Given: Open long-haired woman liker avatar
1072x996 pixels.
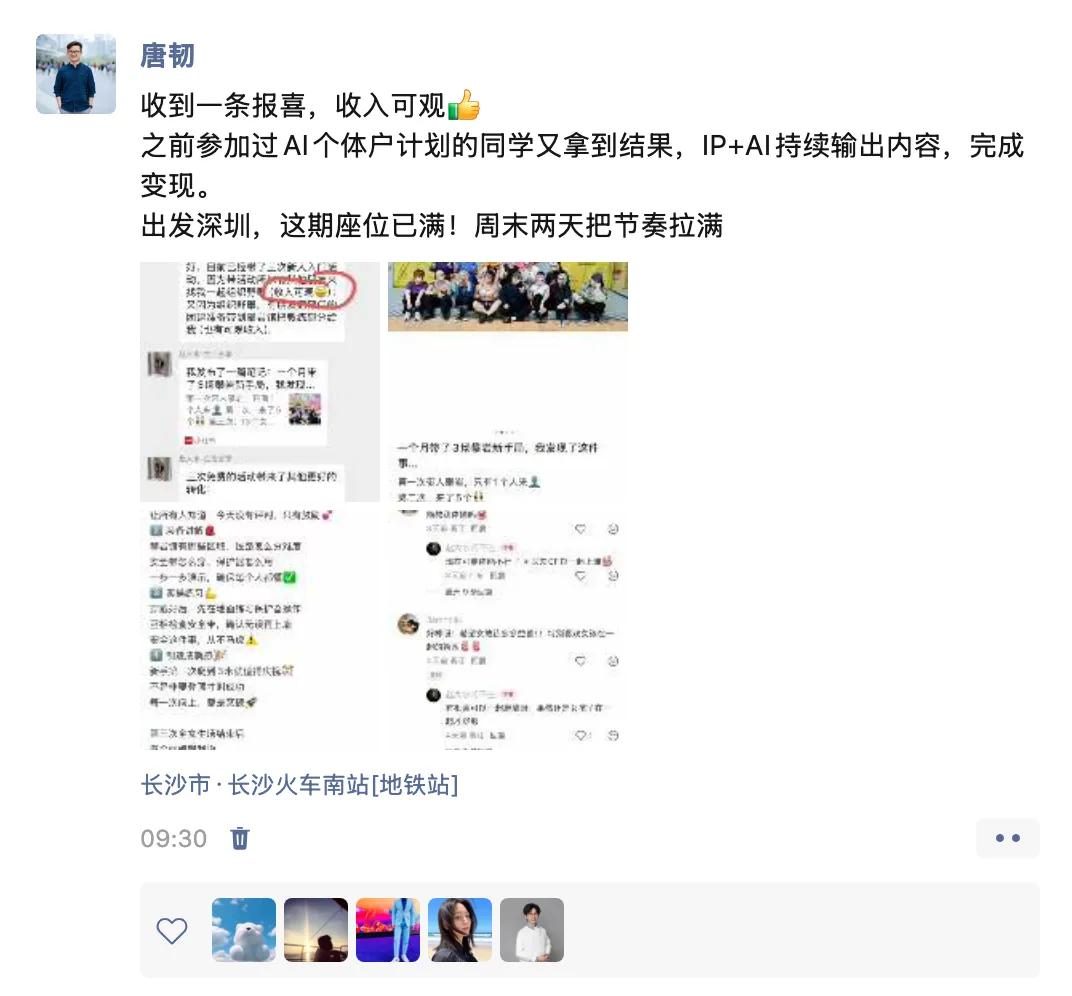Looking at the screenshot, I should 460,930.
